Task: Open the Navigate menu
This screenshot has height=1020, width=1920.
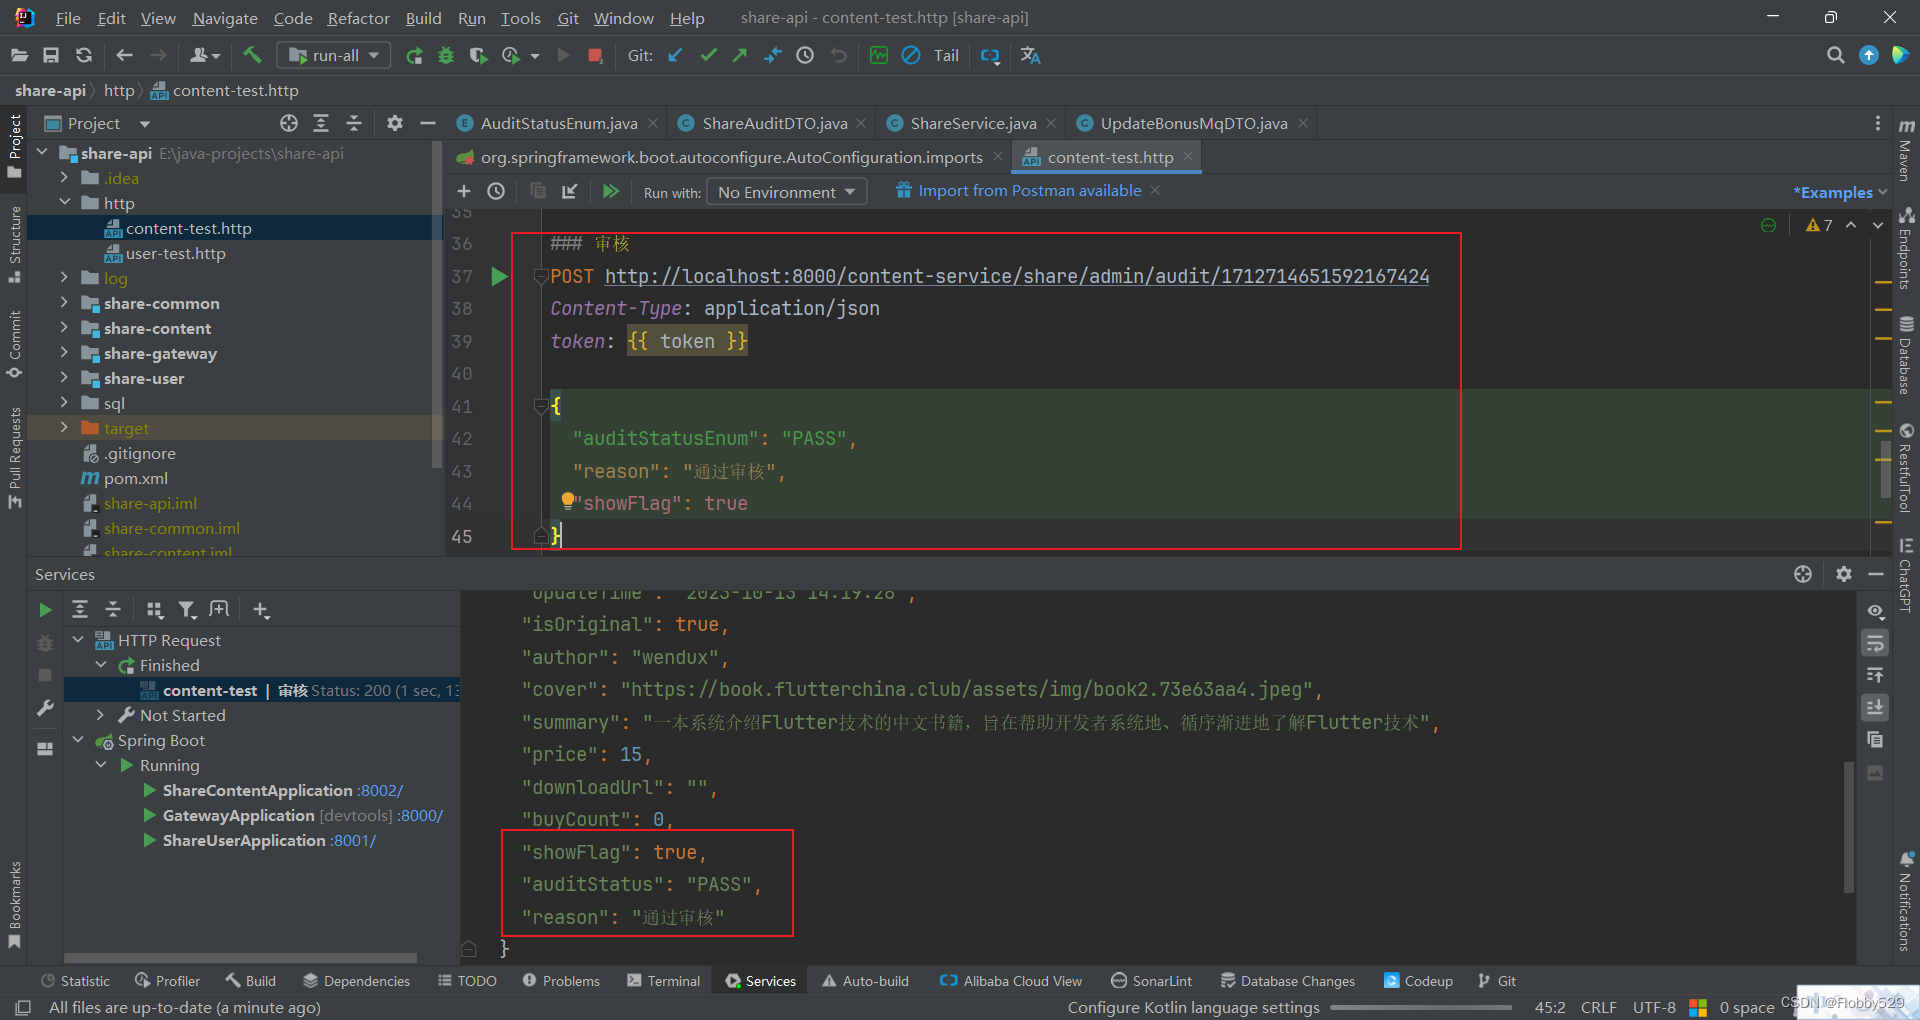Action: [225, 18]
